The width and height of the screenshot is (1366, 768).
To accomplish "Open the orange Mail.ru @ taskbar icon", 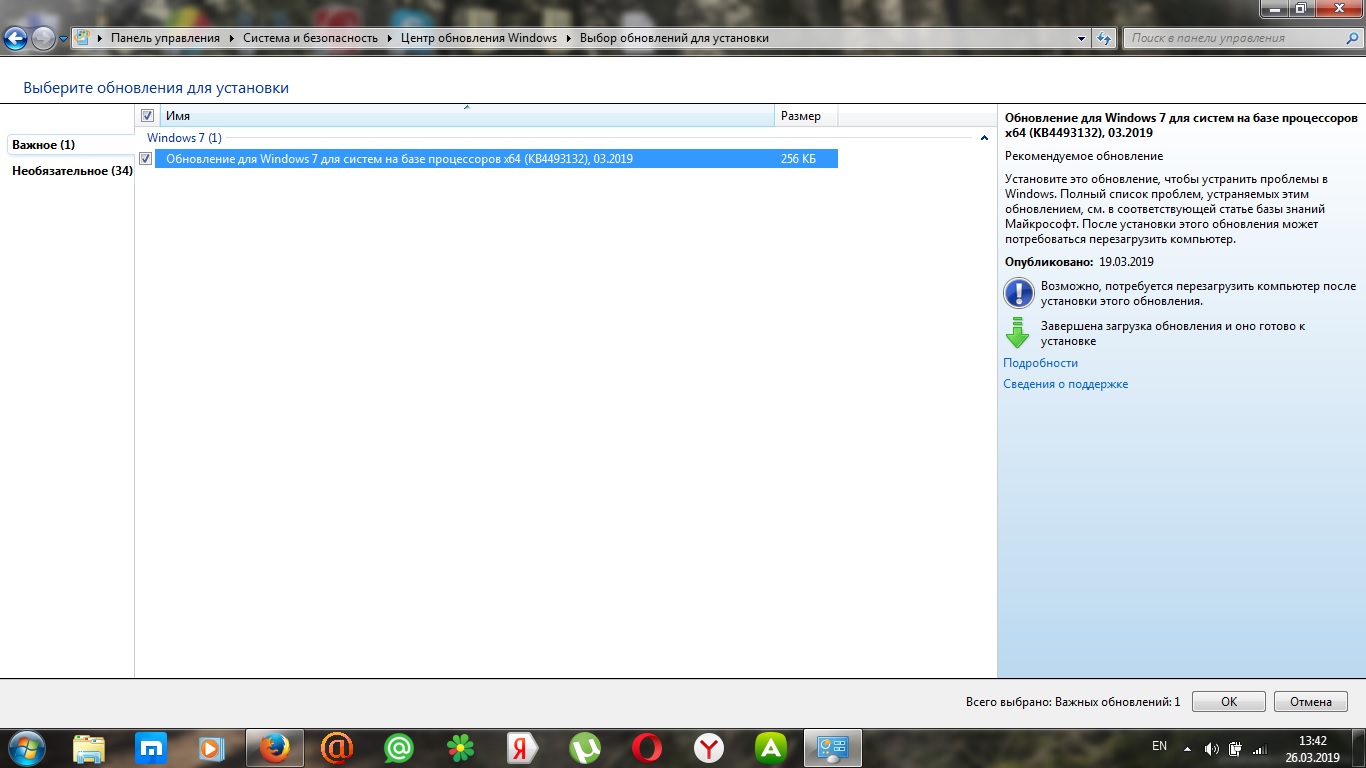I will click(337, 748).
